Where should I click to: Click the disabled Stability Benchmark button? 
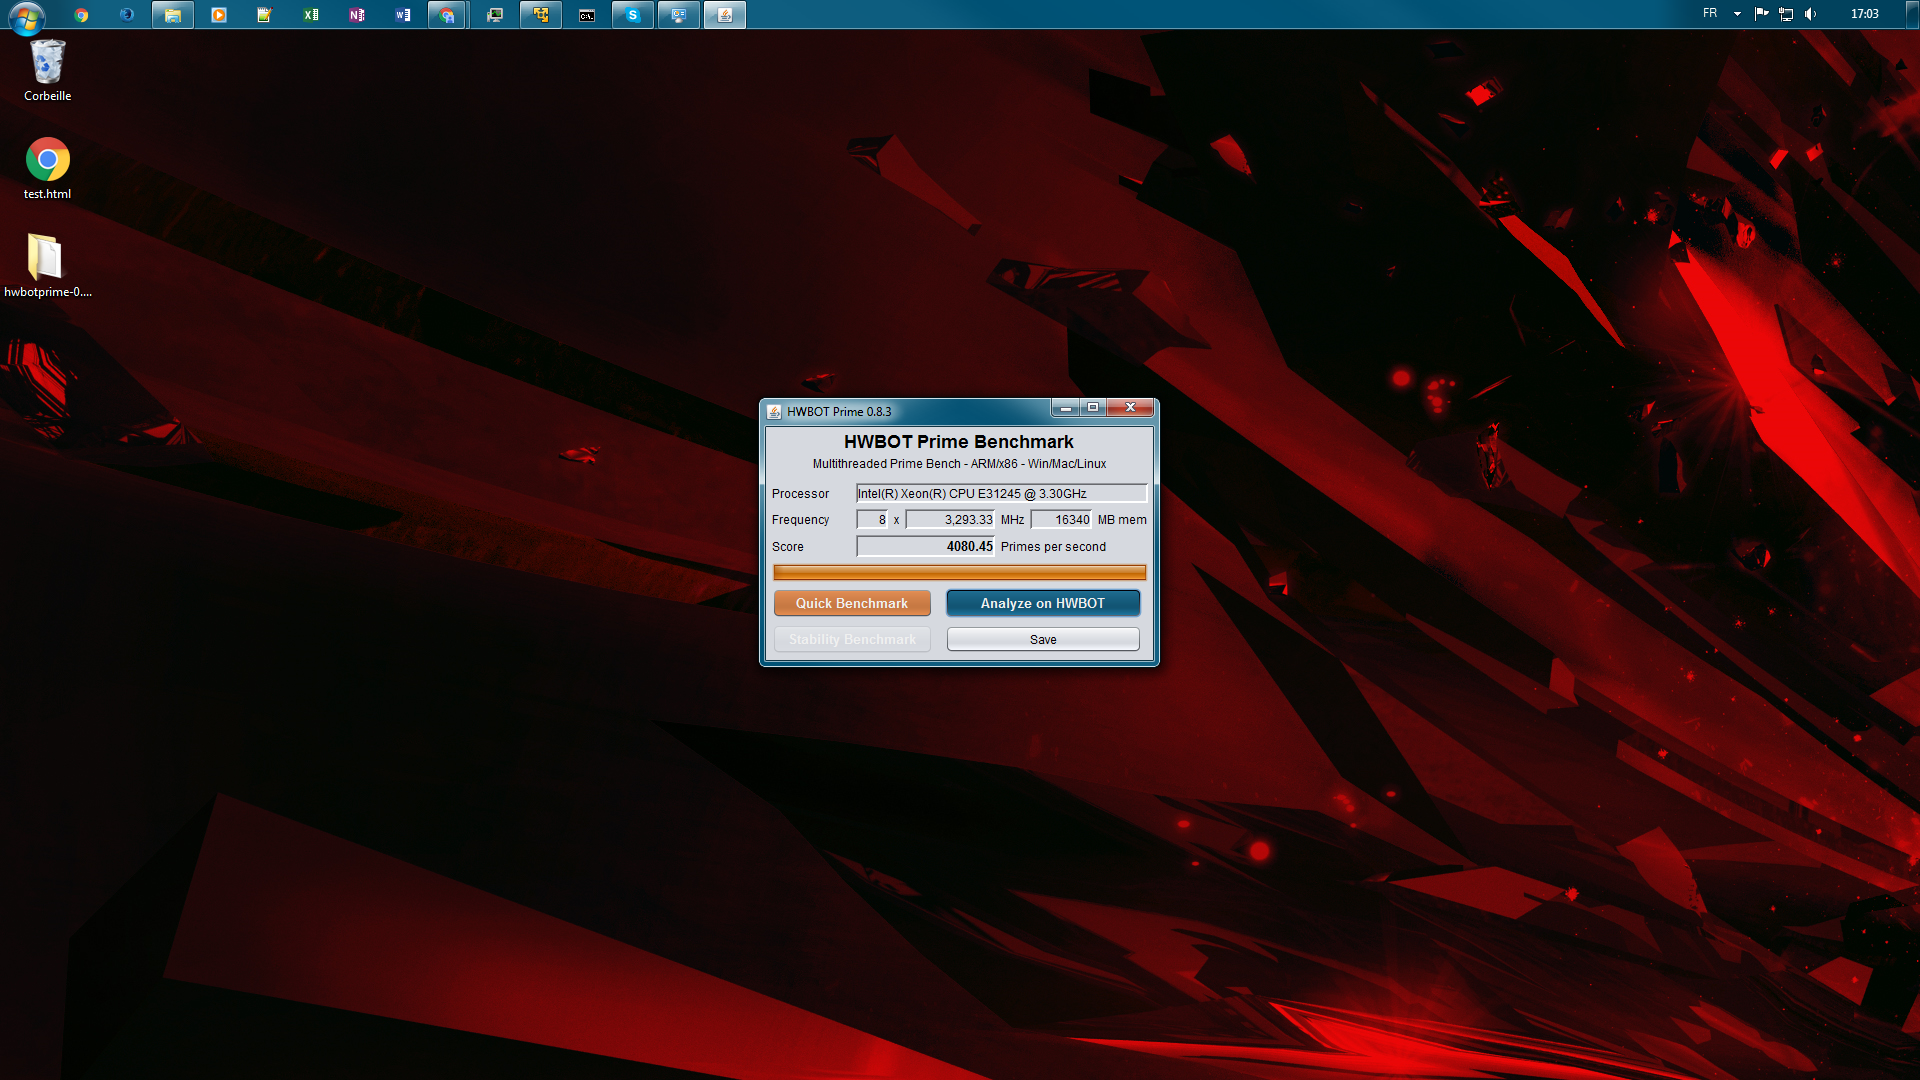point(852,640)
